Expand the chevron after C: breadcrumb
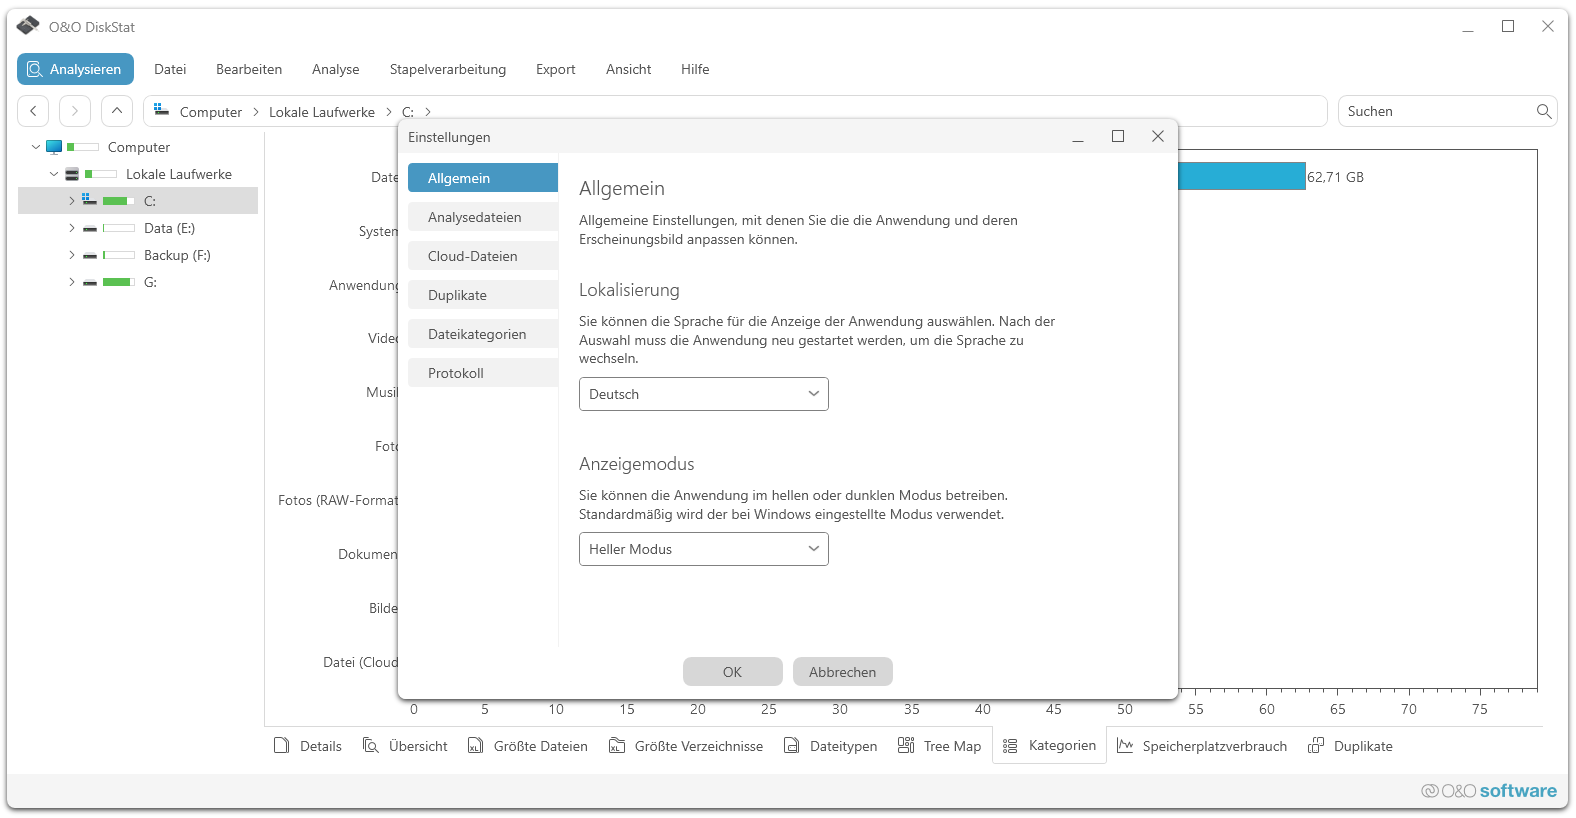The image size is (1576, 818). [x=428, y=112]
